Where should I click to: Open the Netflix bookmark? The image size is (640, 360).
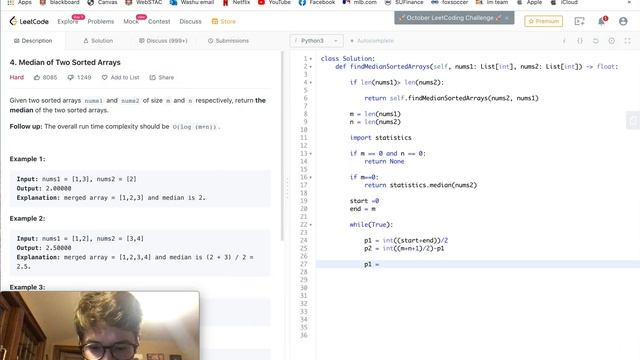point(236,2)
